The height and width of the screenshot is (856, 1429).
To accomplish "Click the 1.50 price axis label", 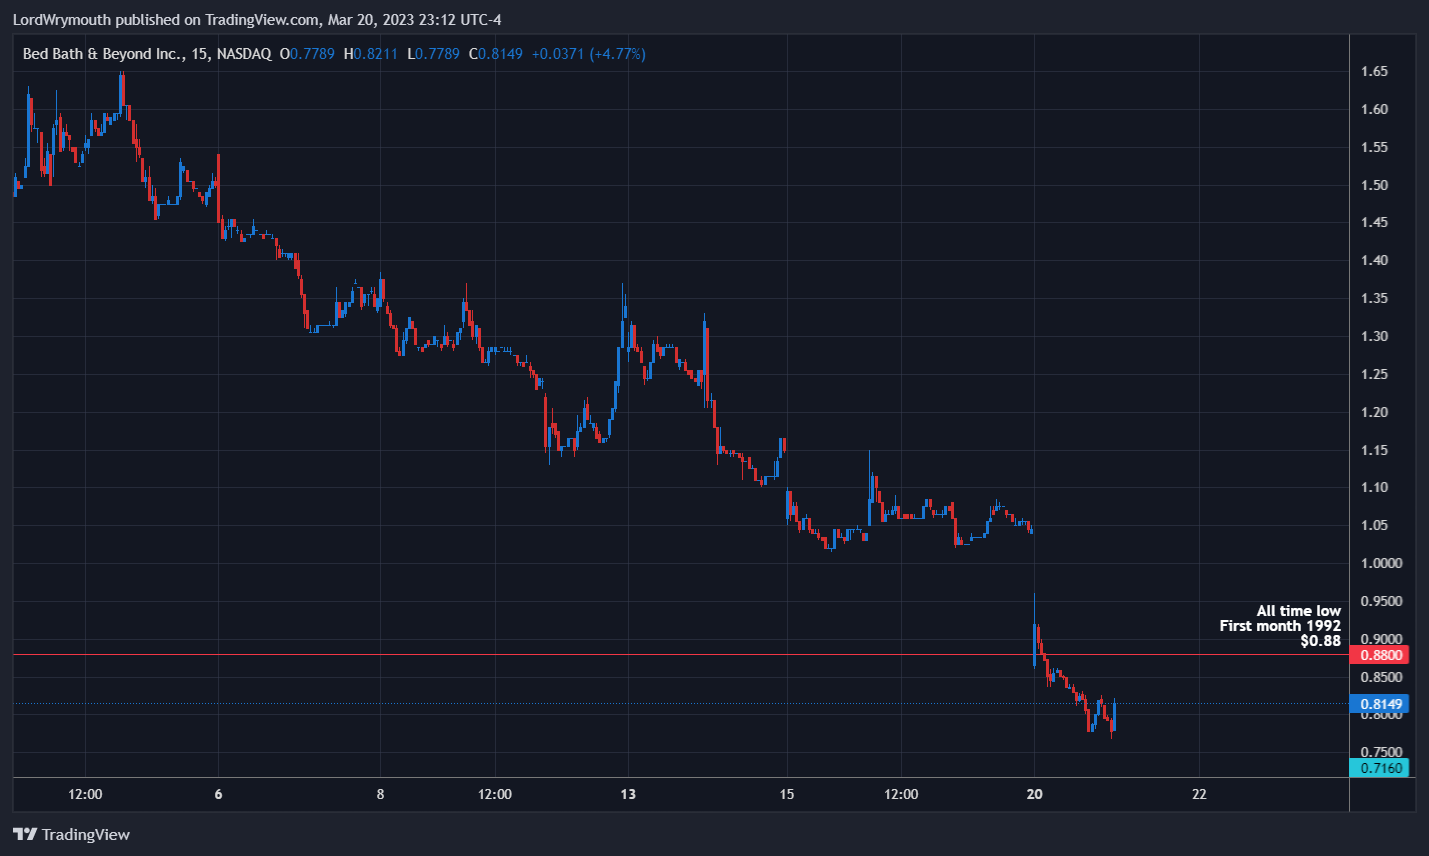I will pyautogui.click(x=1374, y=185).
